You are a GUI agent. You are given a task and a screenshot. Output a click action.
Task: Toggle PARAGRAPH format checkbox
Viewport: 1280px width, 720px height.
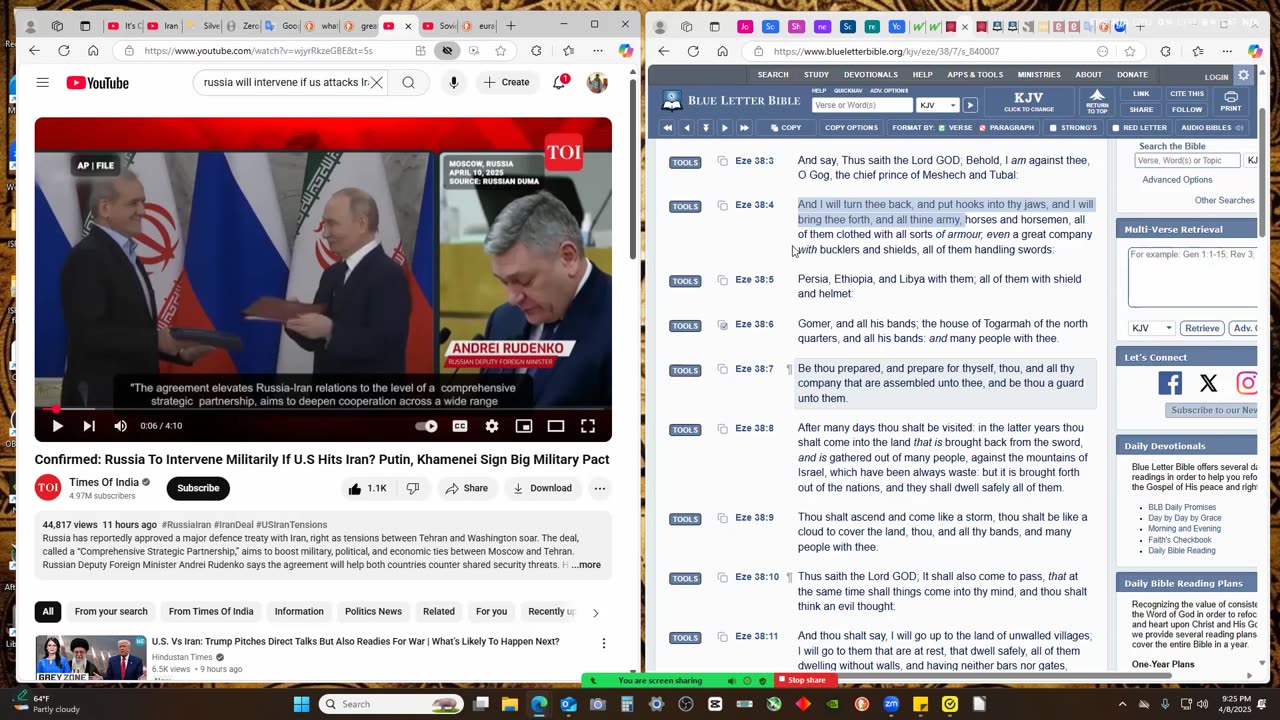point(983,128)
